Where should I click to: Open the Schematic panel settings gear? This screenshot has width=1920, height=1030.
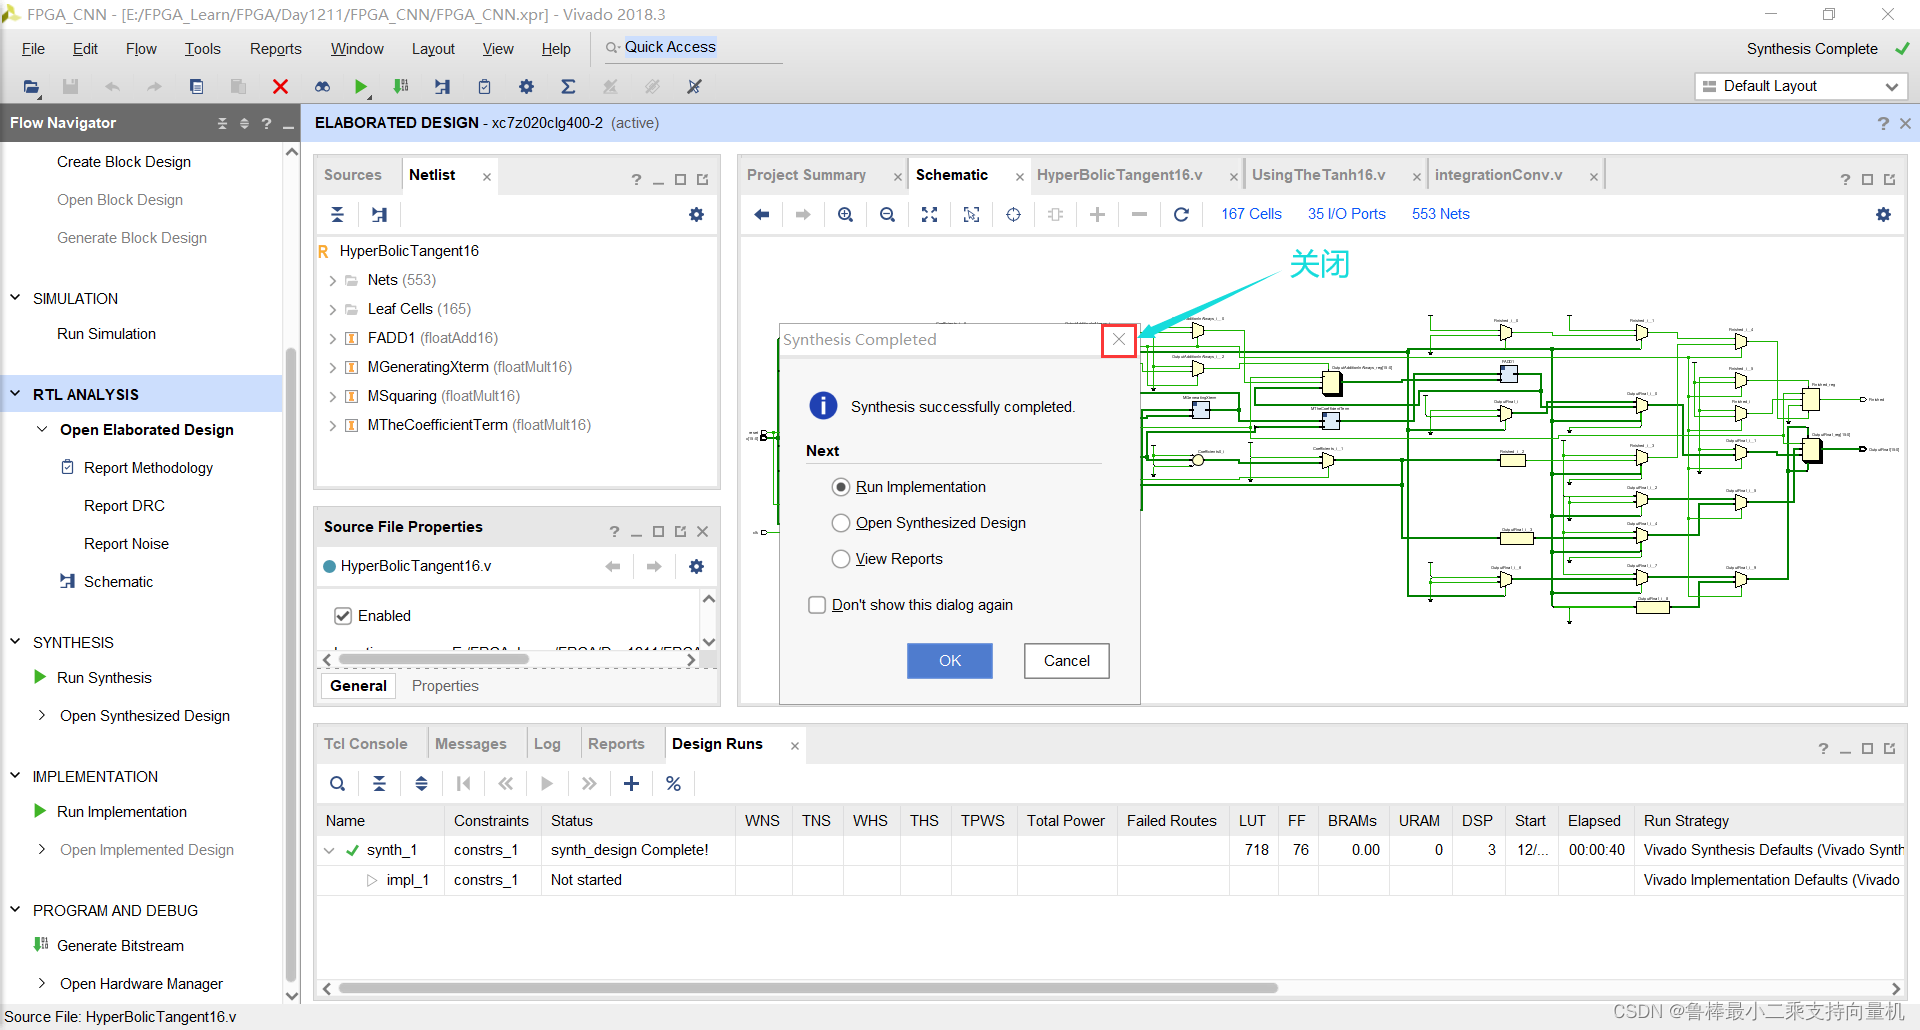point(1883,214)
